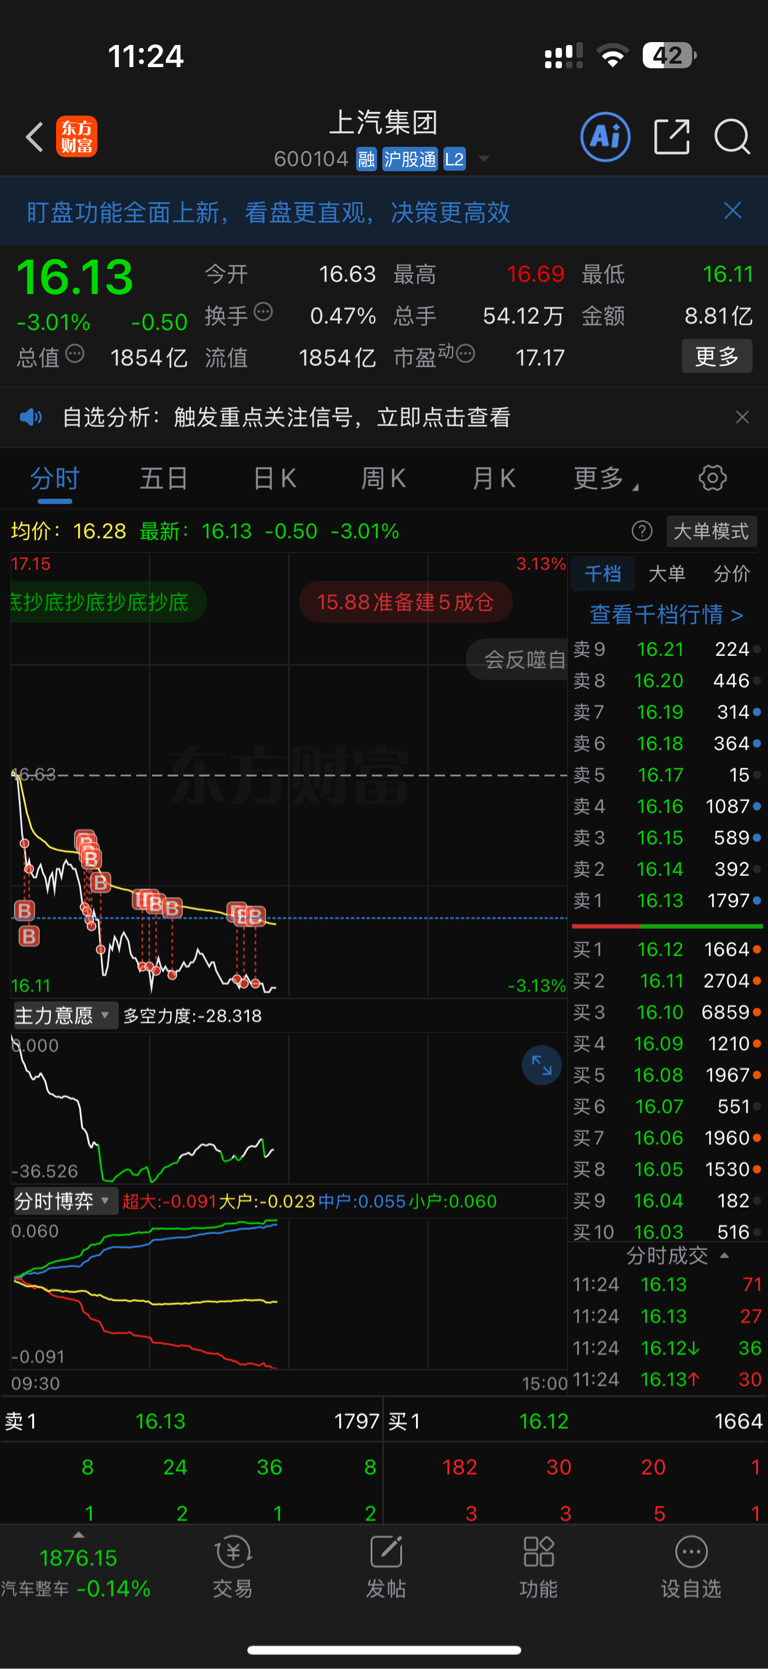Viewport: 768px width, 1669px height.
Task: Select the 大单 tab
Action: (667, 574)
